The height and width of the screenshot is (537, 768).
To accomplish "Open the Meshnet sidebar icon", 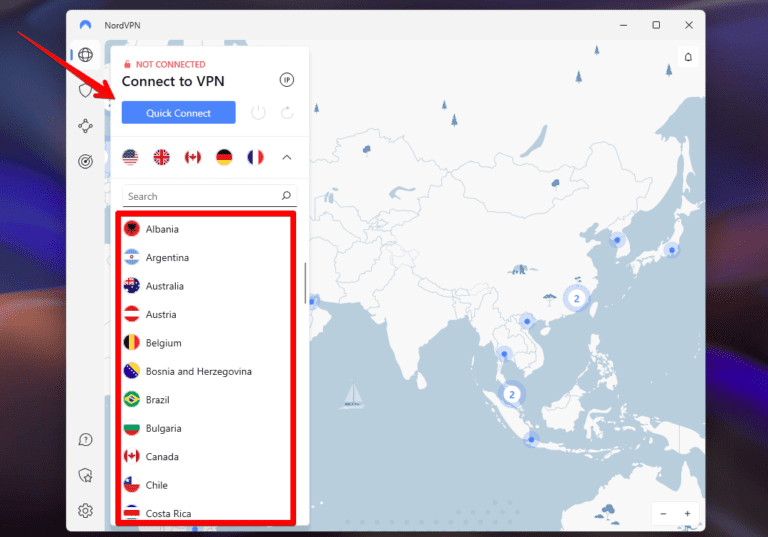I will pyautogui.click(x=86, y=126).
